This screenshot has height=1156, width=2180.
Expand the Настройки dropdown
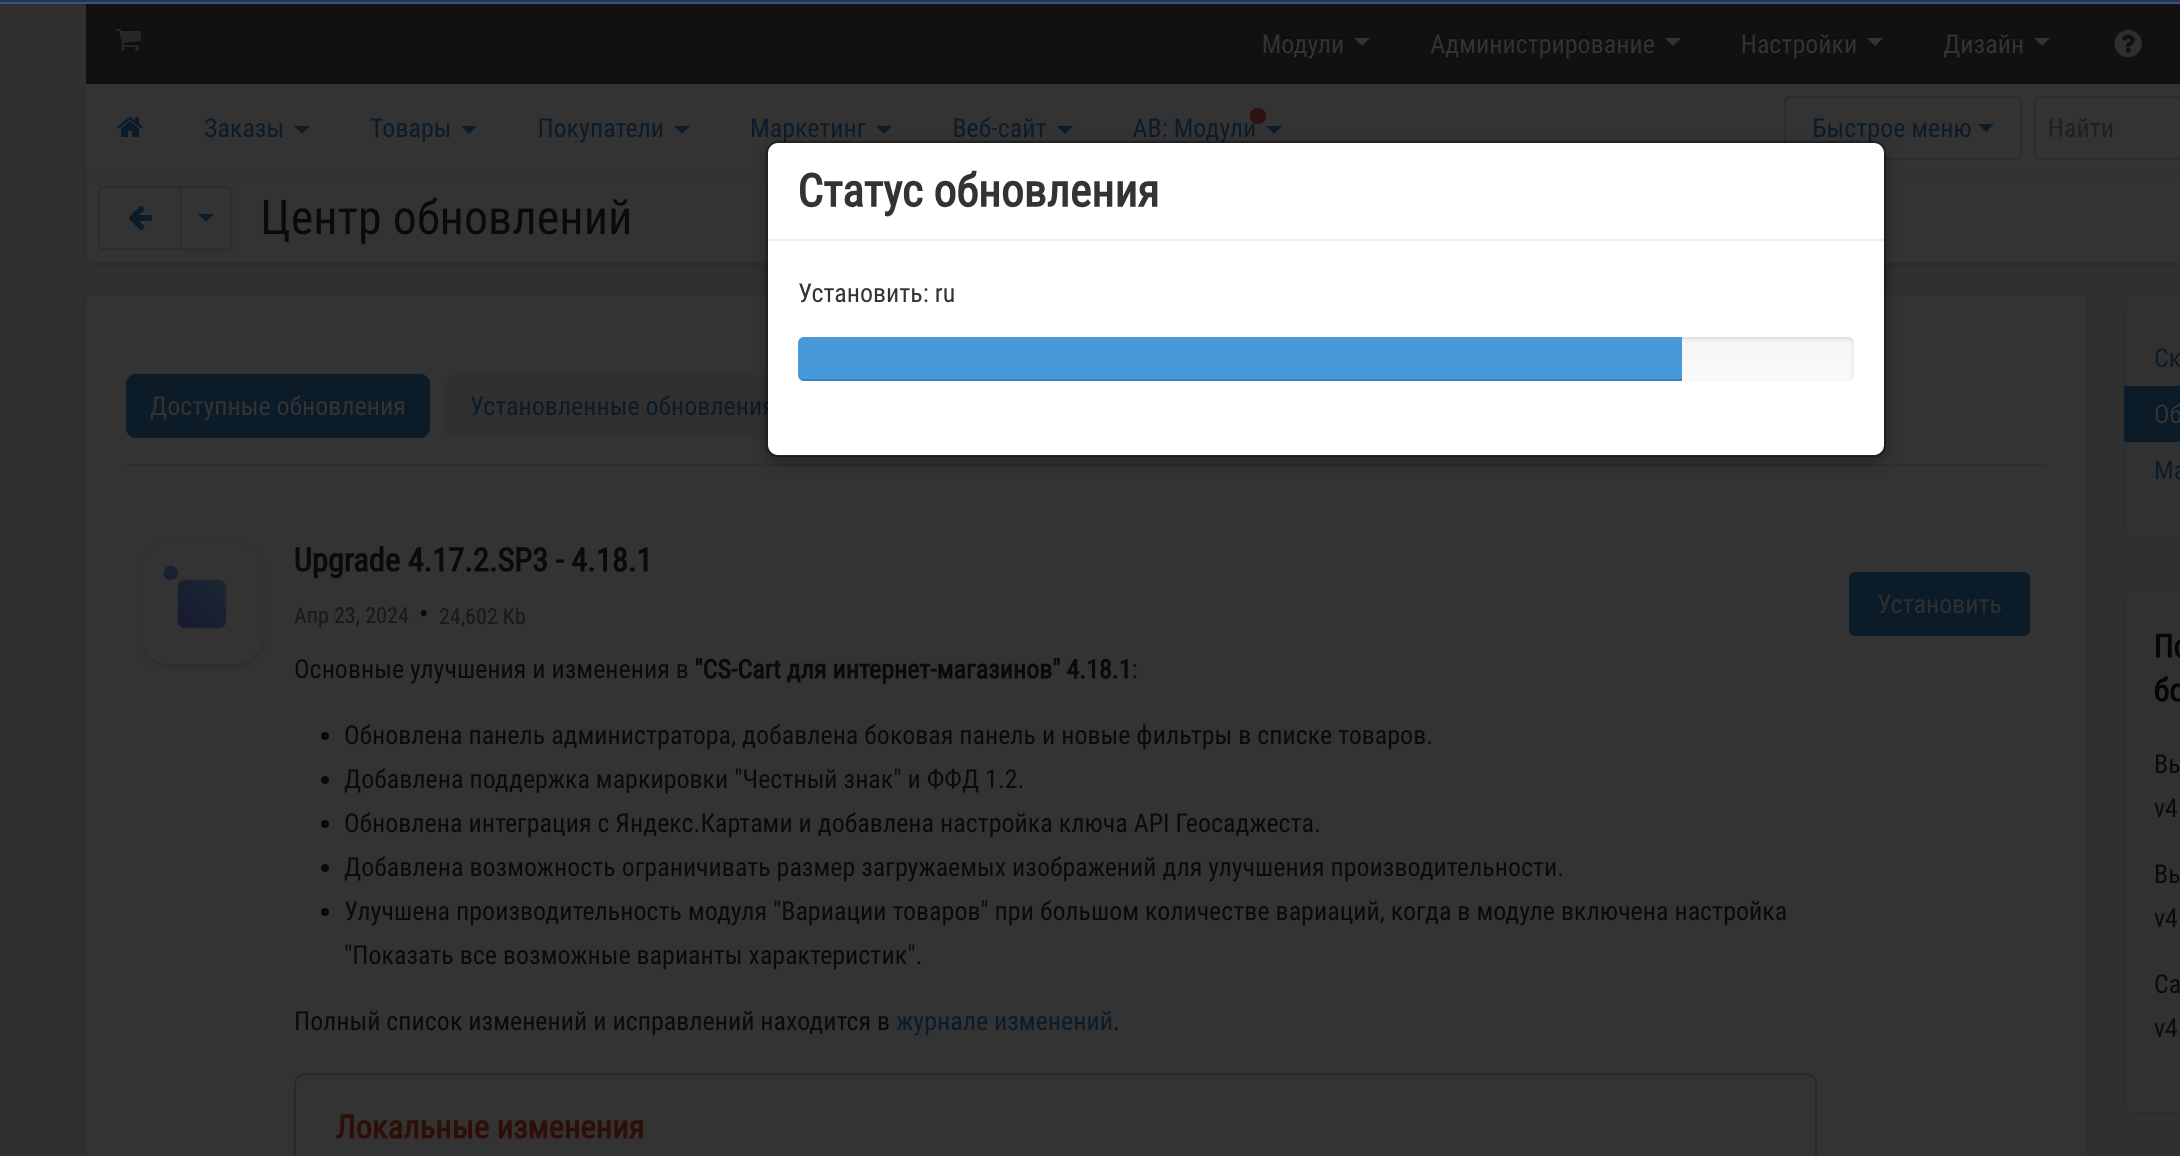click(x=1810, y=44)
